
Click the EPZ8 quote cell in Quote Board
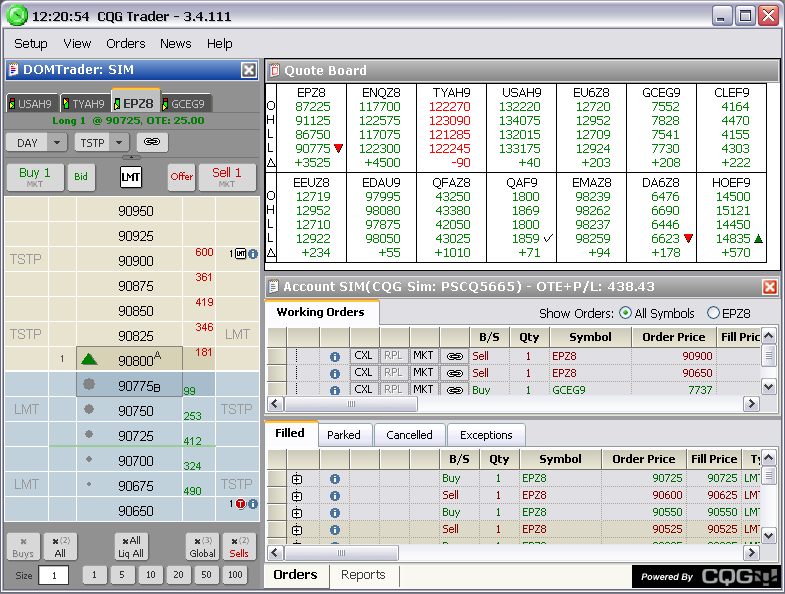coord(311,128)
